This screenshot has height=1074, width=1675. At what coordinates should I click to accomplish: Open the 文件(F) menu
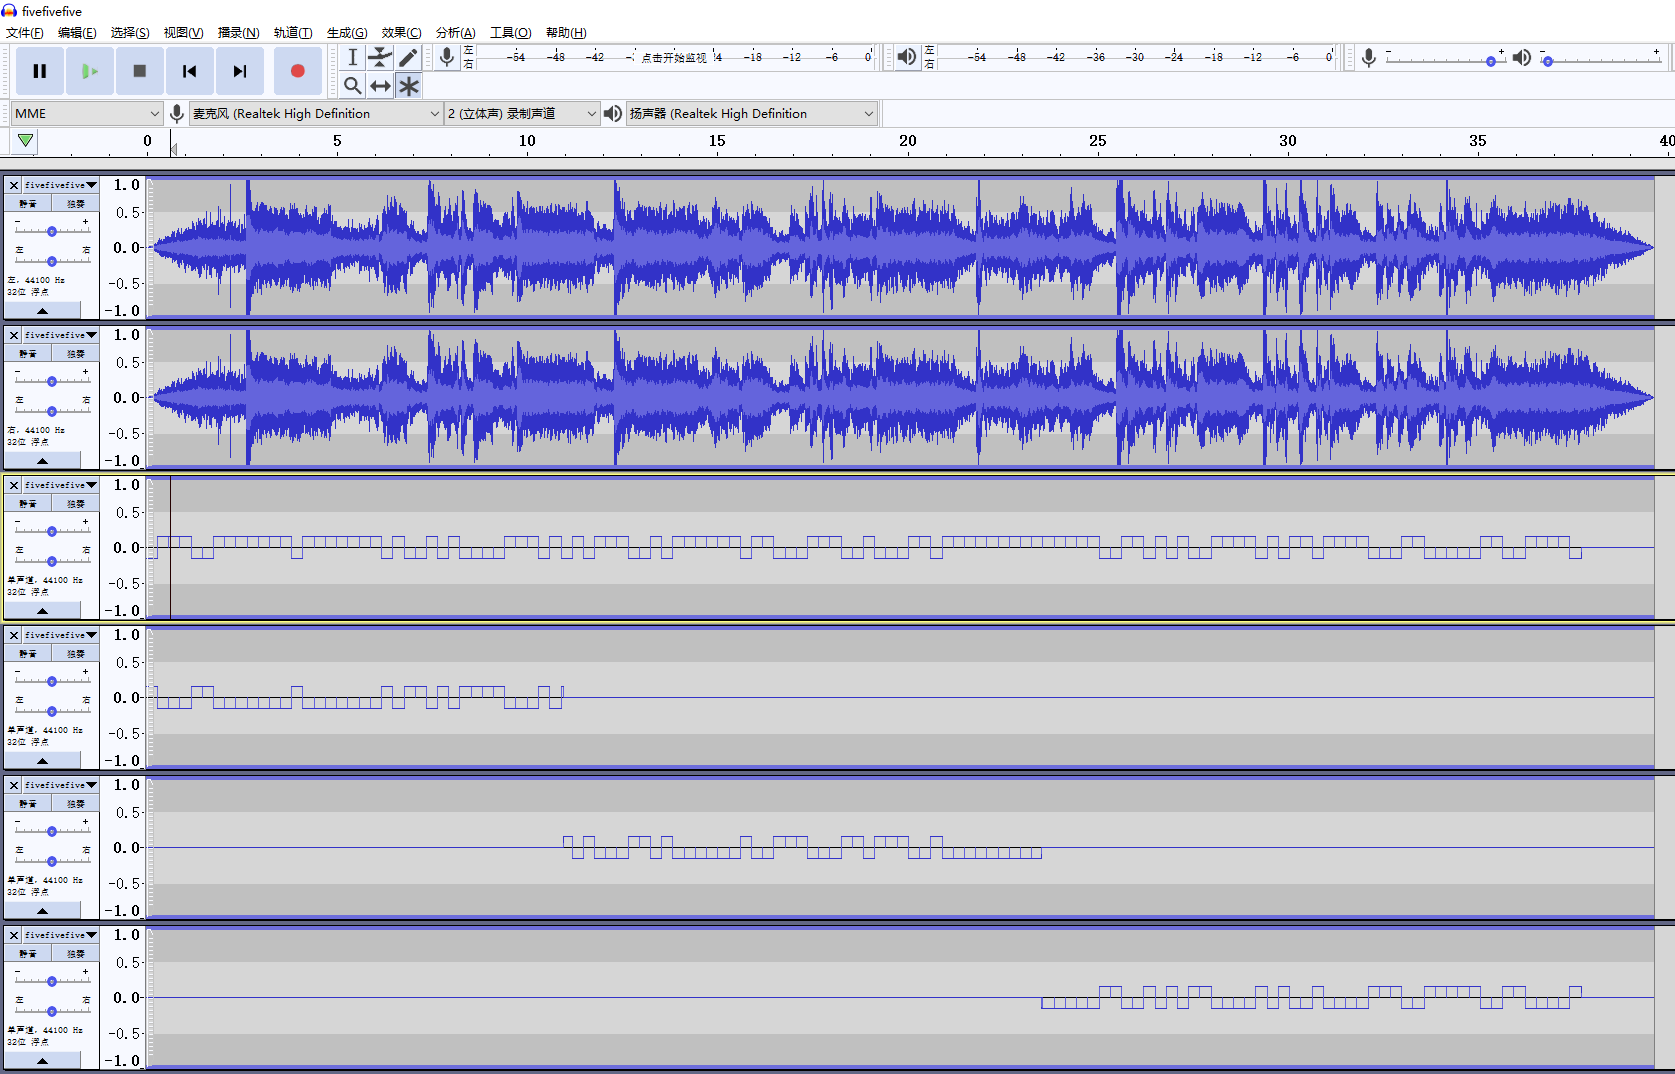pyautogui.click(x=25, y=33)
